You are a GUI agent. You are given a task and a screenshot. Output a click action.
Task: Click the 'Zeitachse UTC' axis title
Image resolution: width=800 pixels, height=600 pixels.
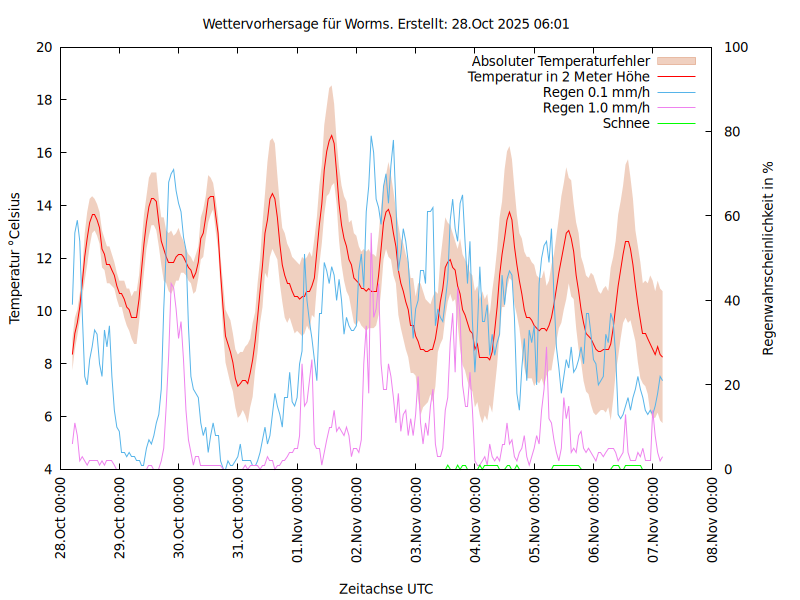pyautogui.click(x=386, y=588)
